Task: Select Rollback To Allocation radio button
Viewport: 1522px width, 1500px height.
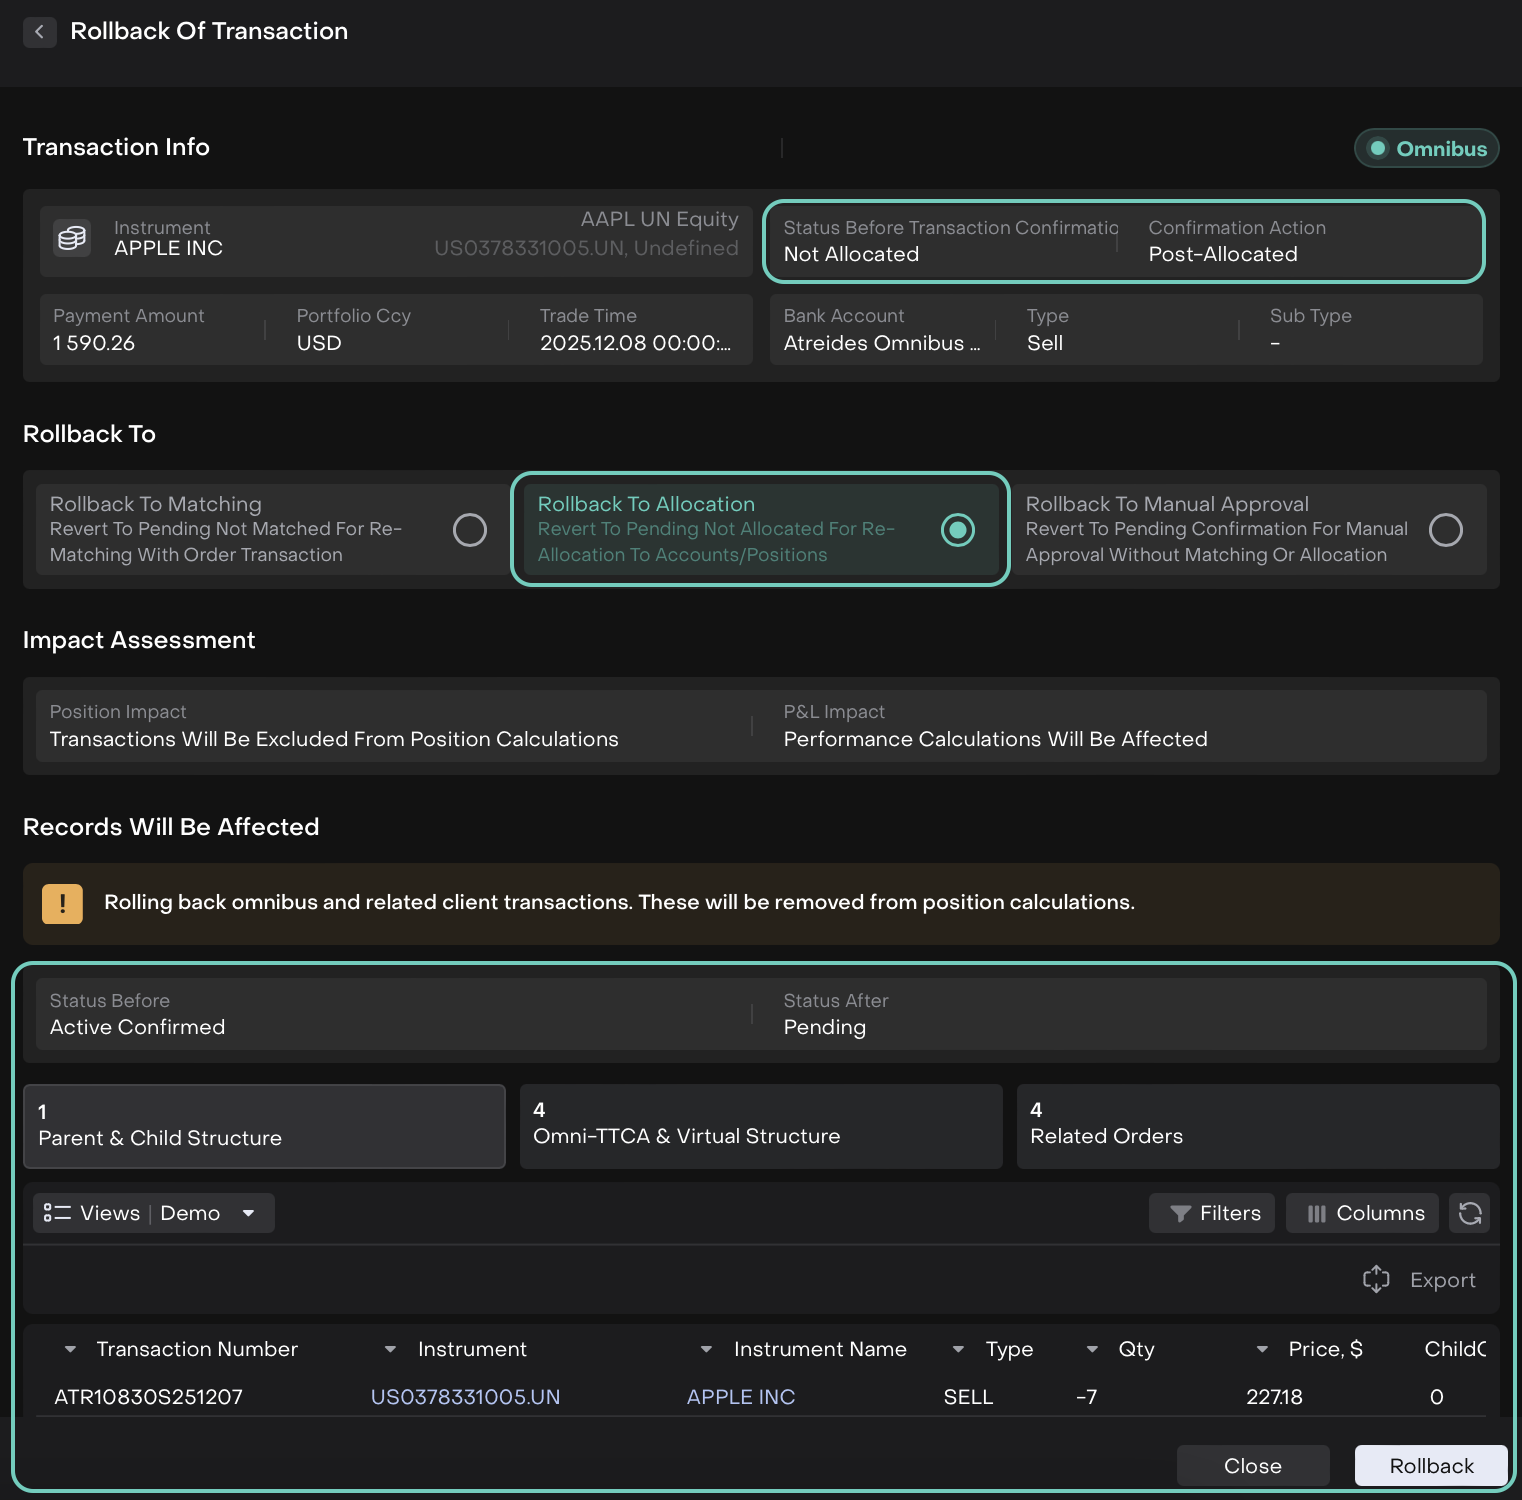Action: click(957, 530)
